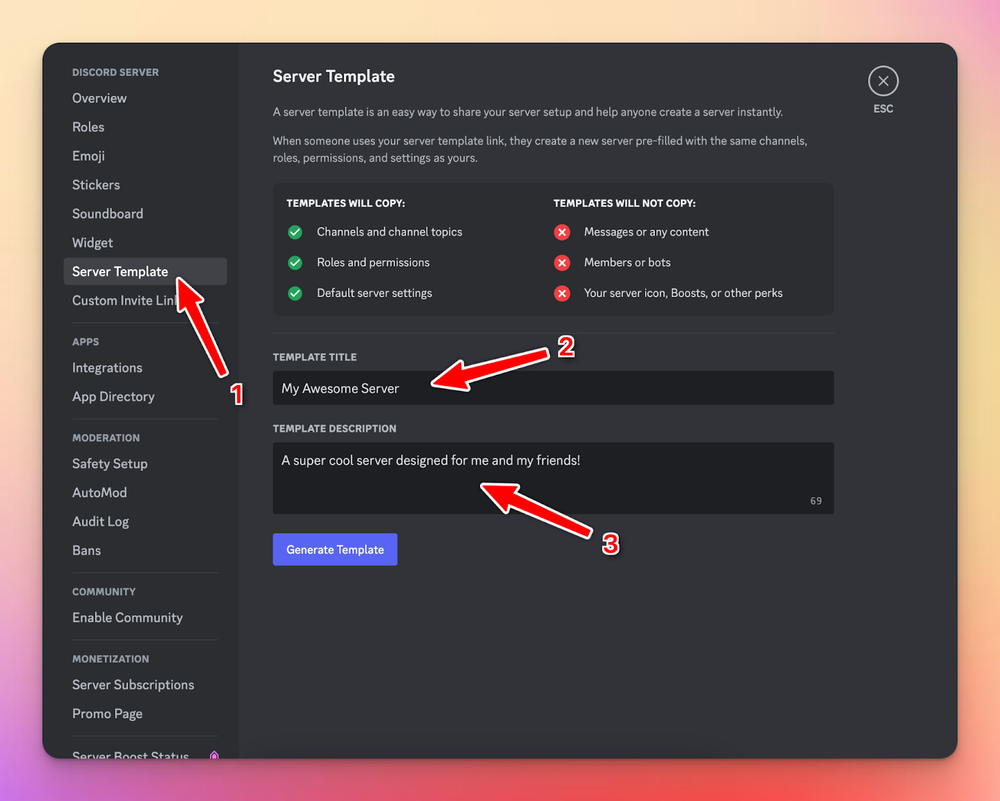Click red X beside Members or bots

[x=562, y=263]
